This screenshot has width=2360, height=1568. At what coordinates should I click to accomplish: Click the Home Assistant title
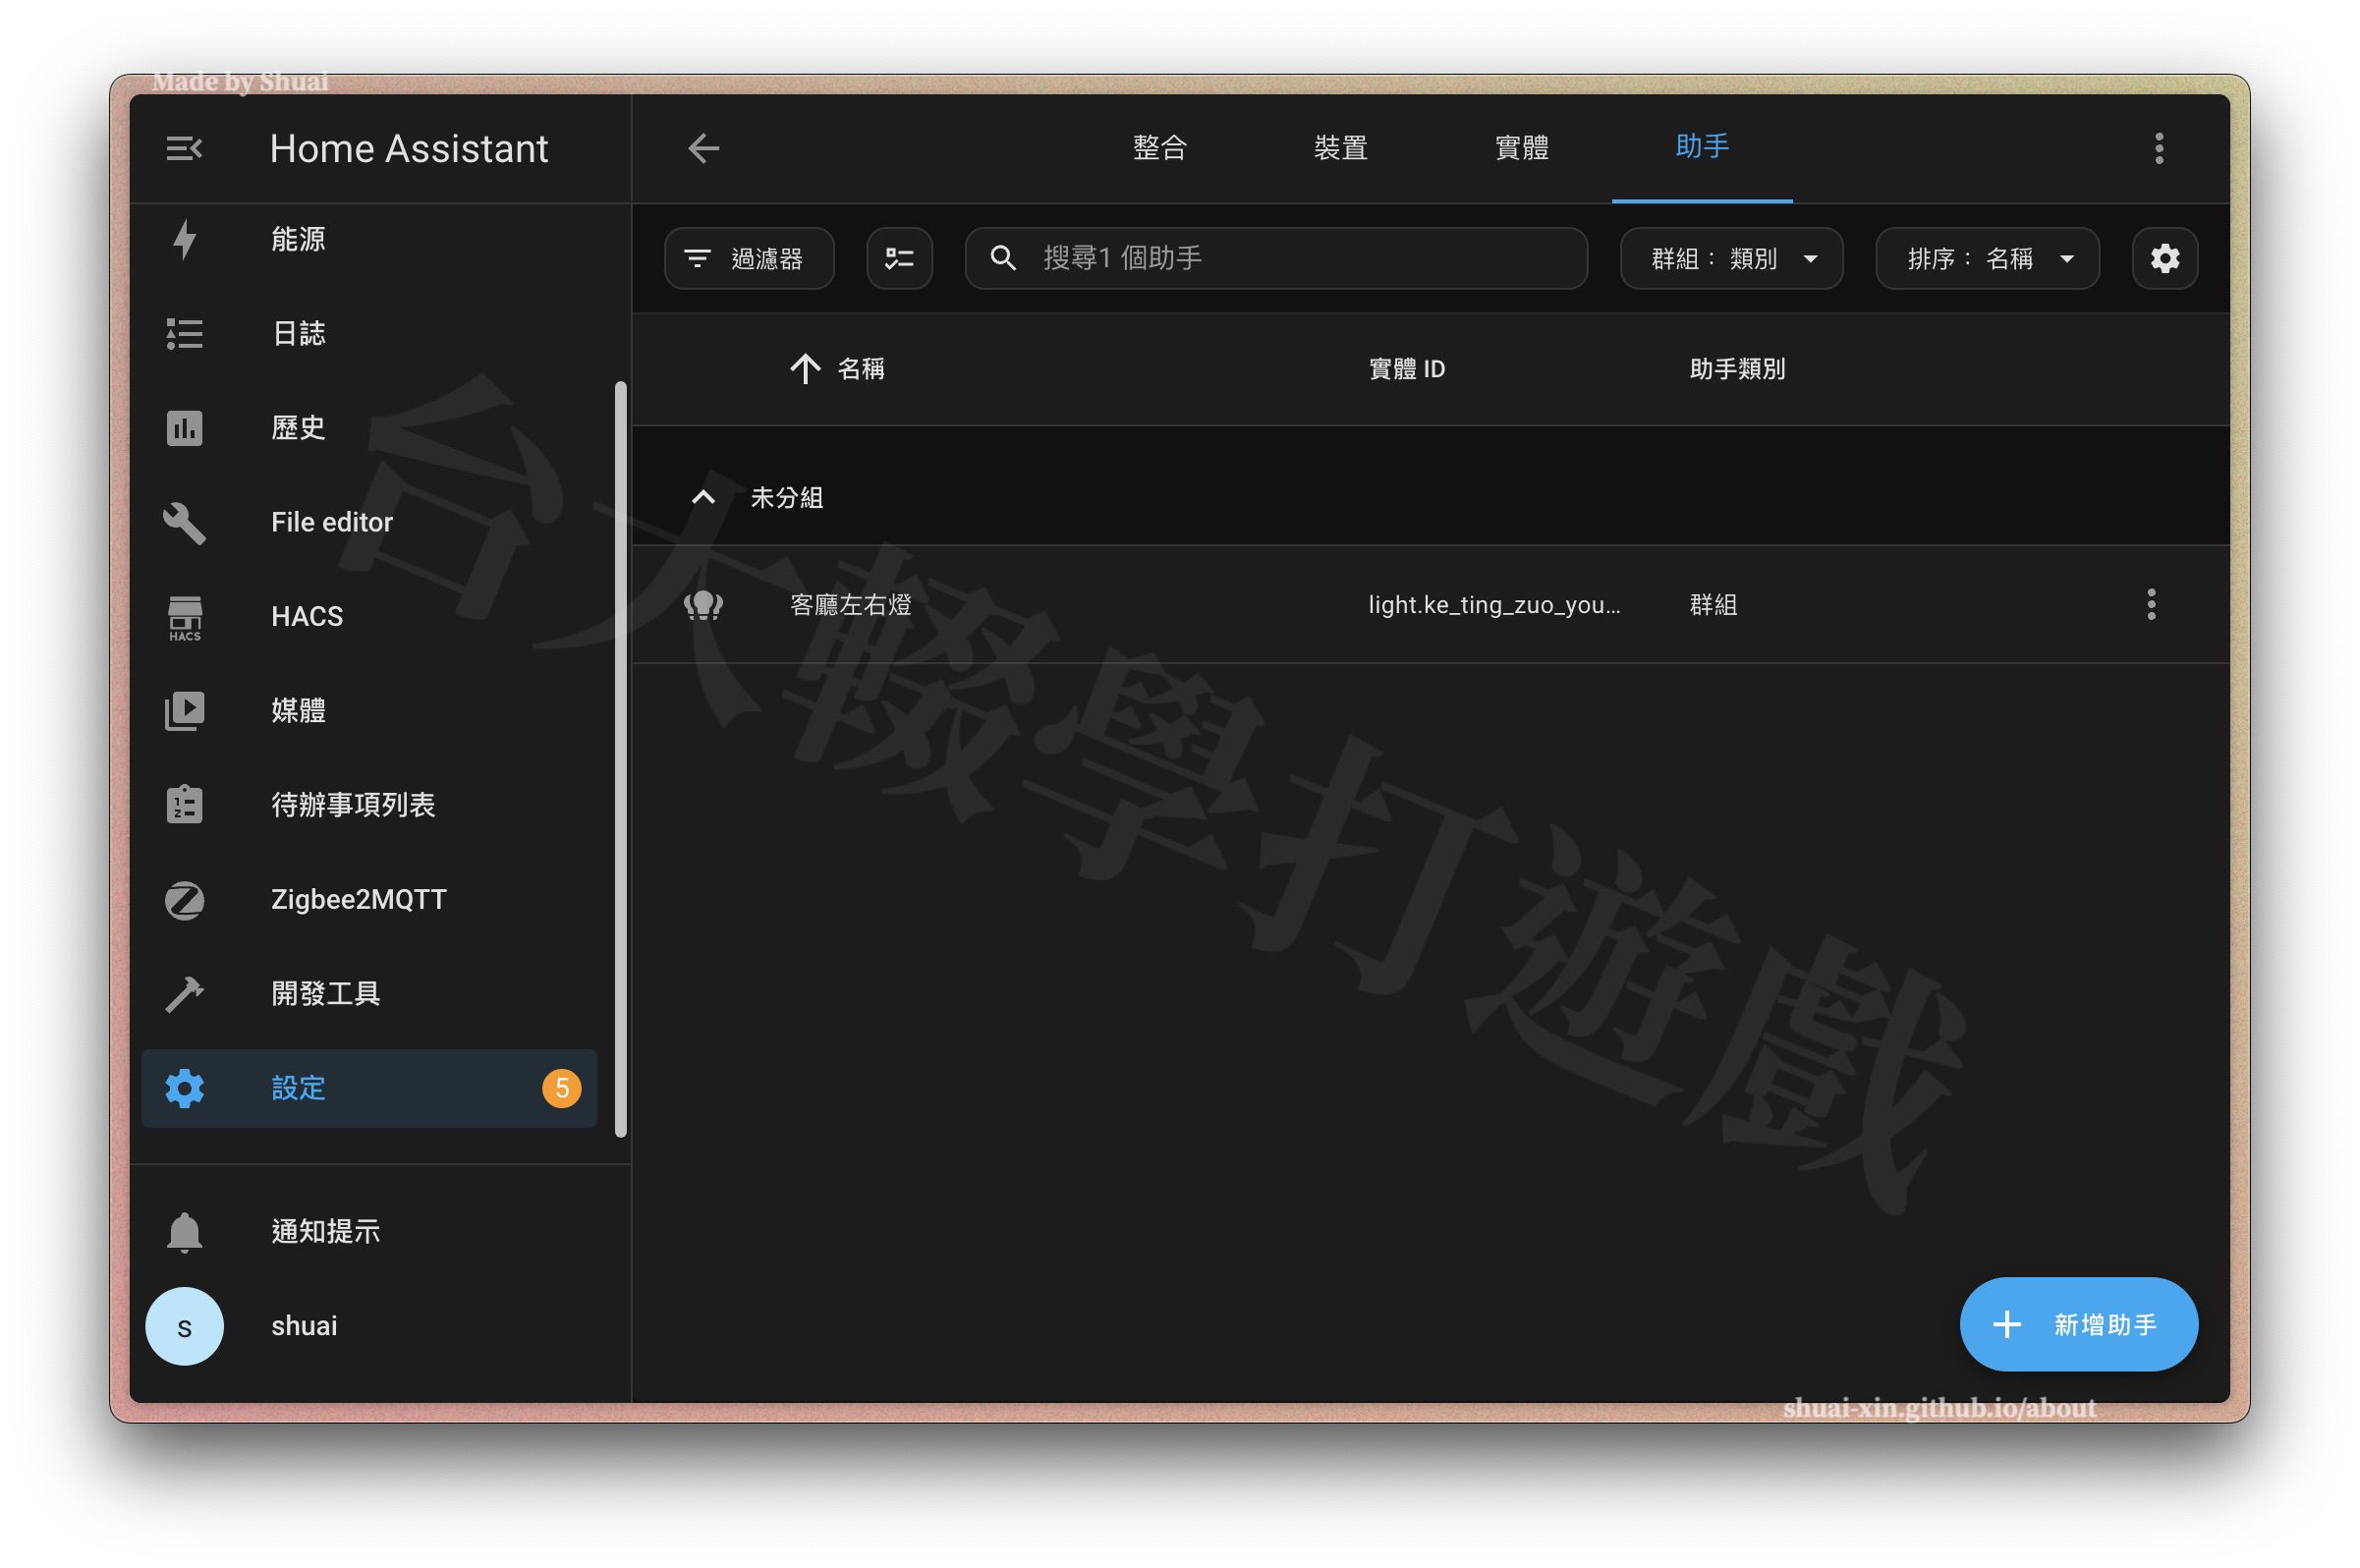tap(409, 149)
